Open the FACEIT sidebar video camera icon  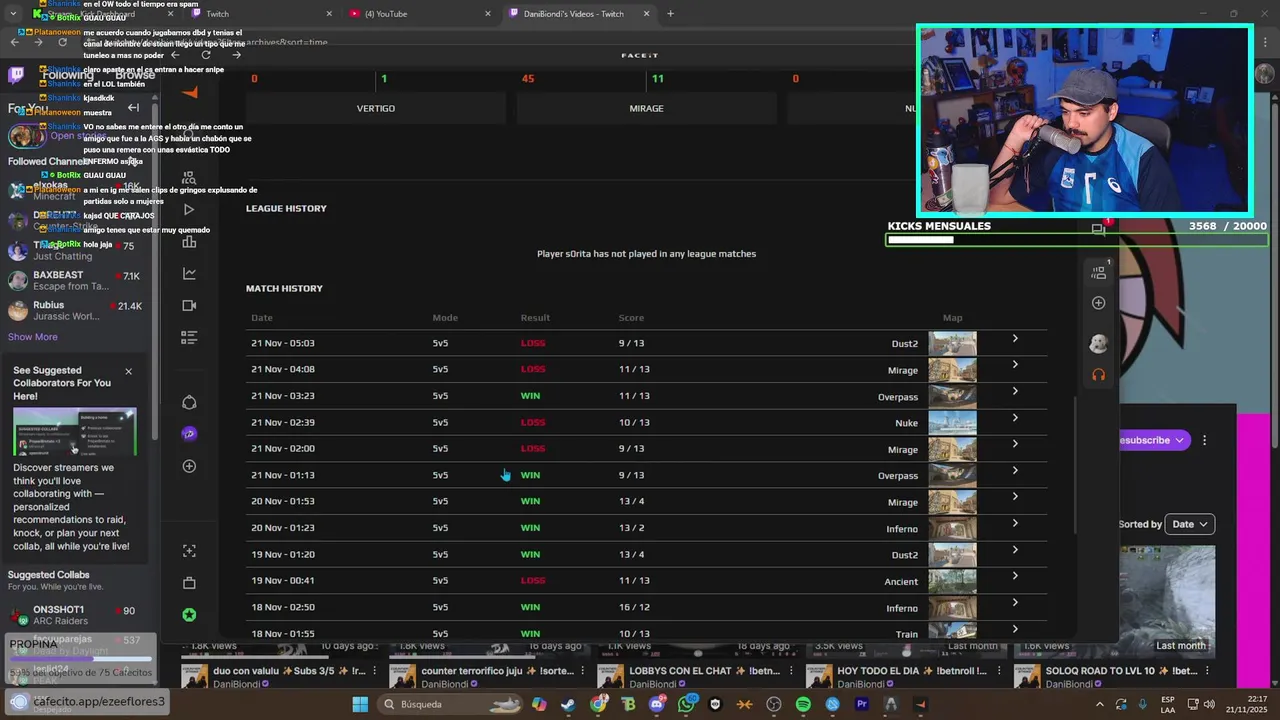[x=189, y=306]
